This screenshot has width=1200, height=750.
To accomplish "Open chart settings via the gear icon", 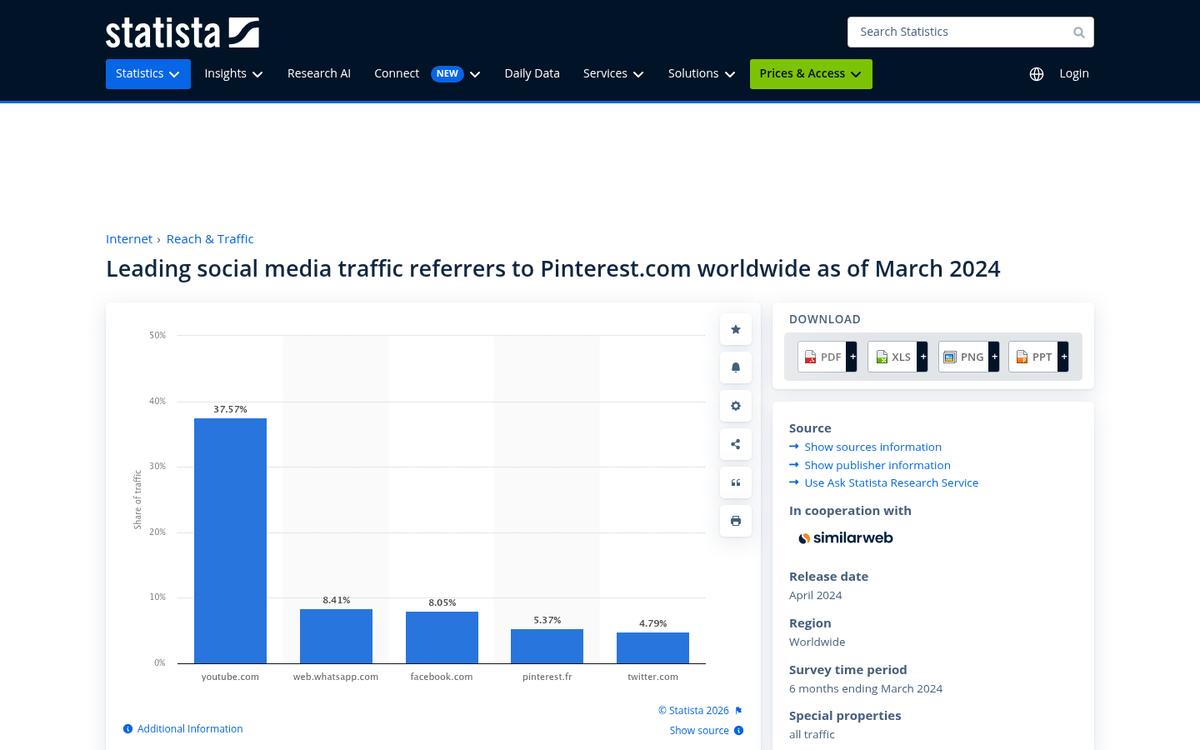I will [x=735, y=405].
